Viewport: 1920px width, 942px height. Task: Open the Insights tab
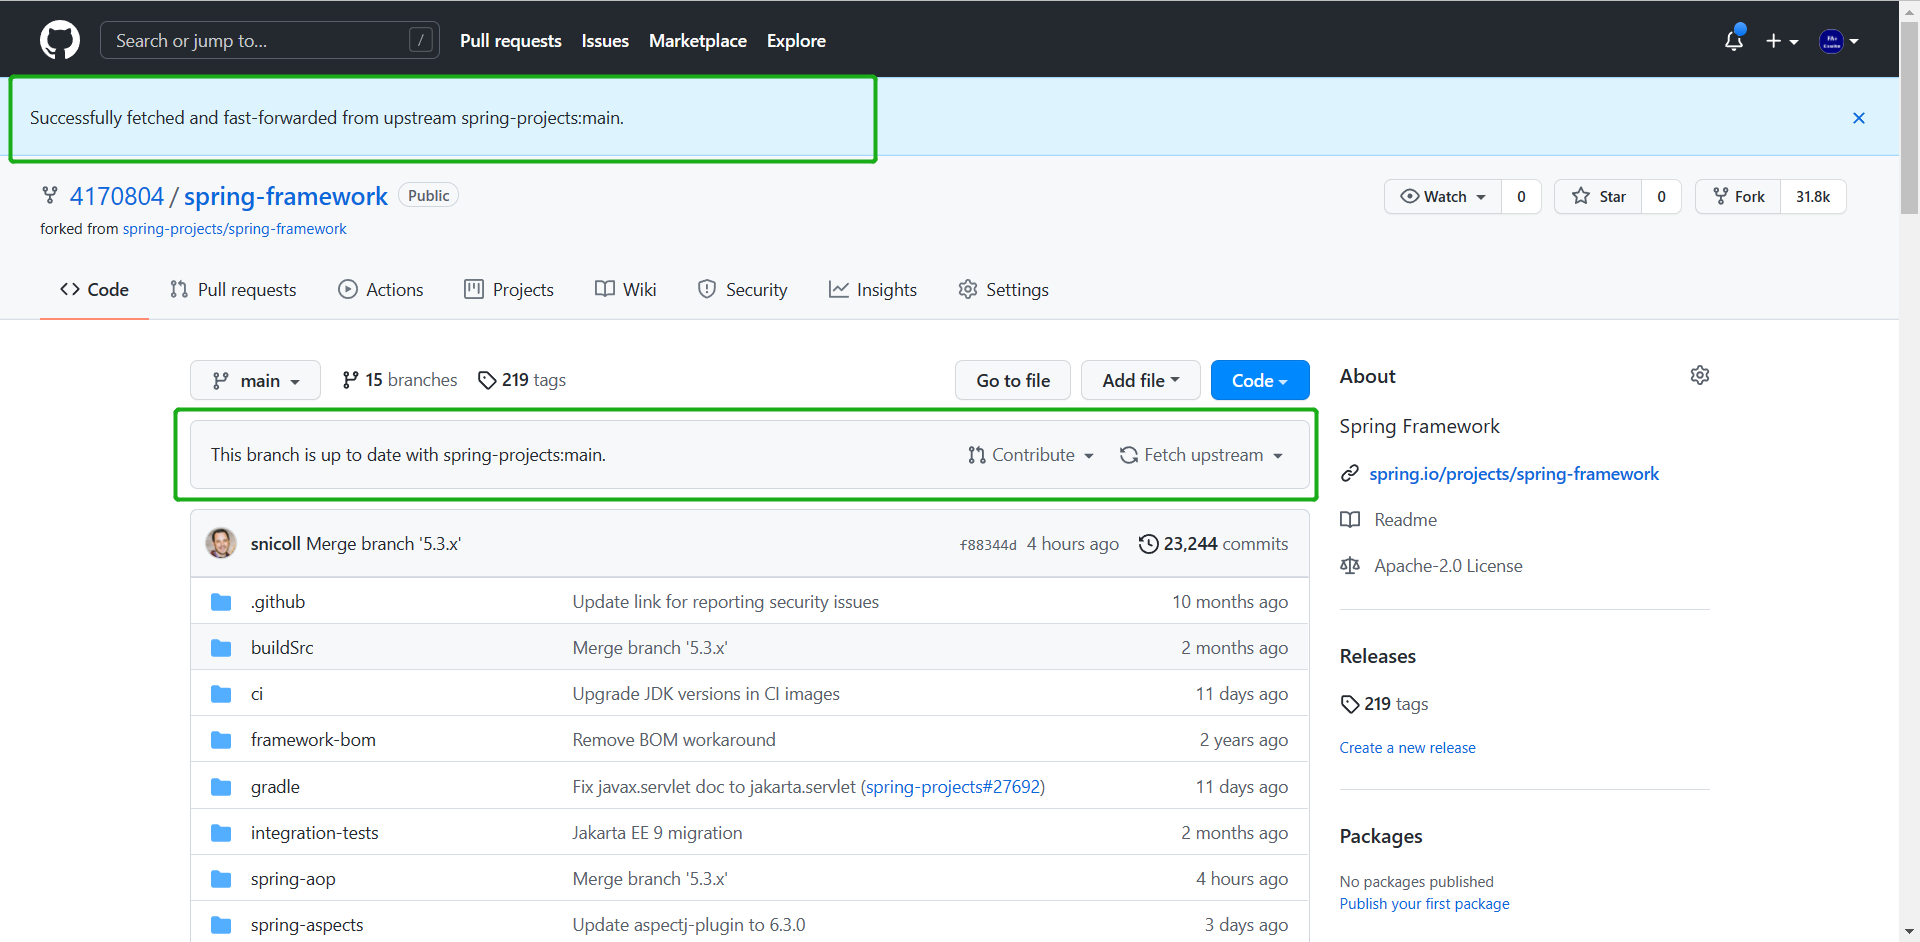[x=873, y=289]
